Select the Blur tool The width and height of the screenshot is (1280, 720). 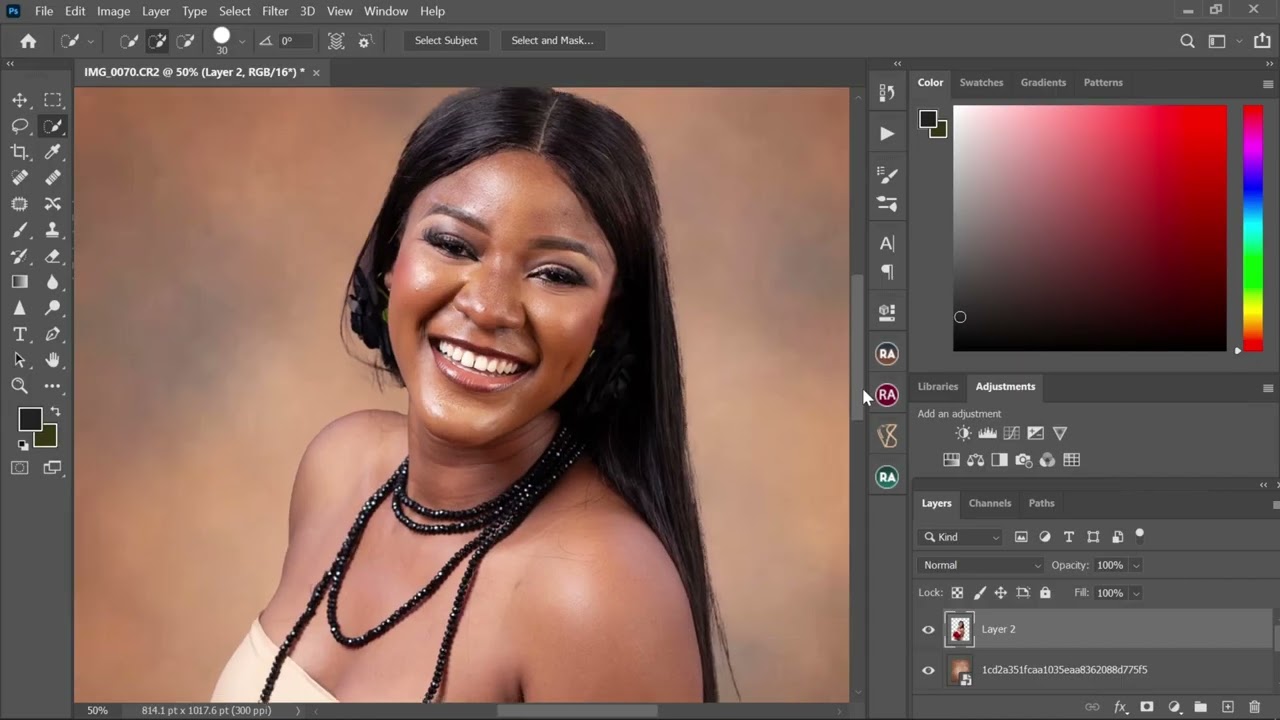(x=53, y=282)
